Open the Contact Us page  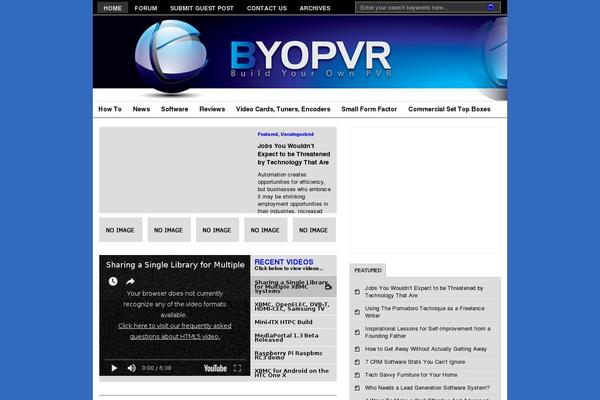point(267,8)
